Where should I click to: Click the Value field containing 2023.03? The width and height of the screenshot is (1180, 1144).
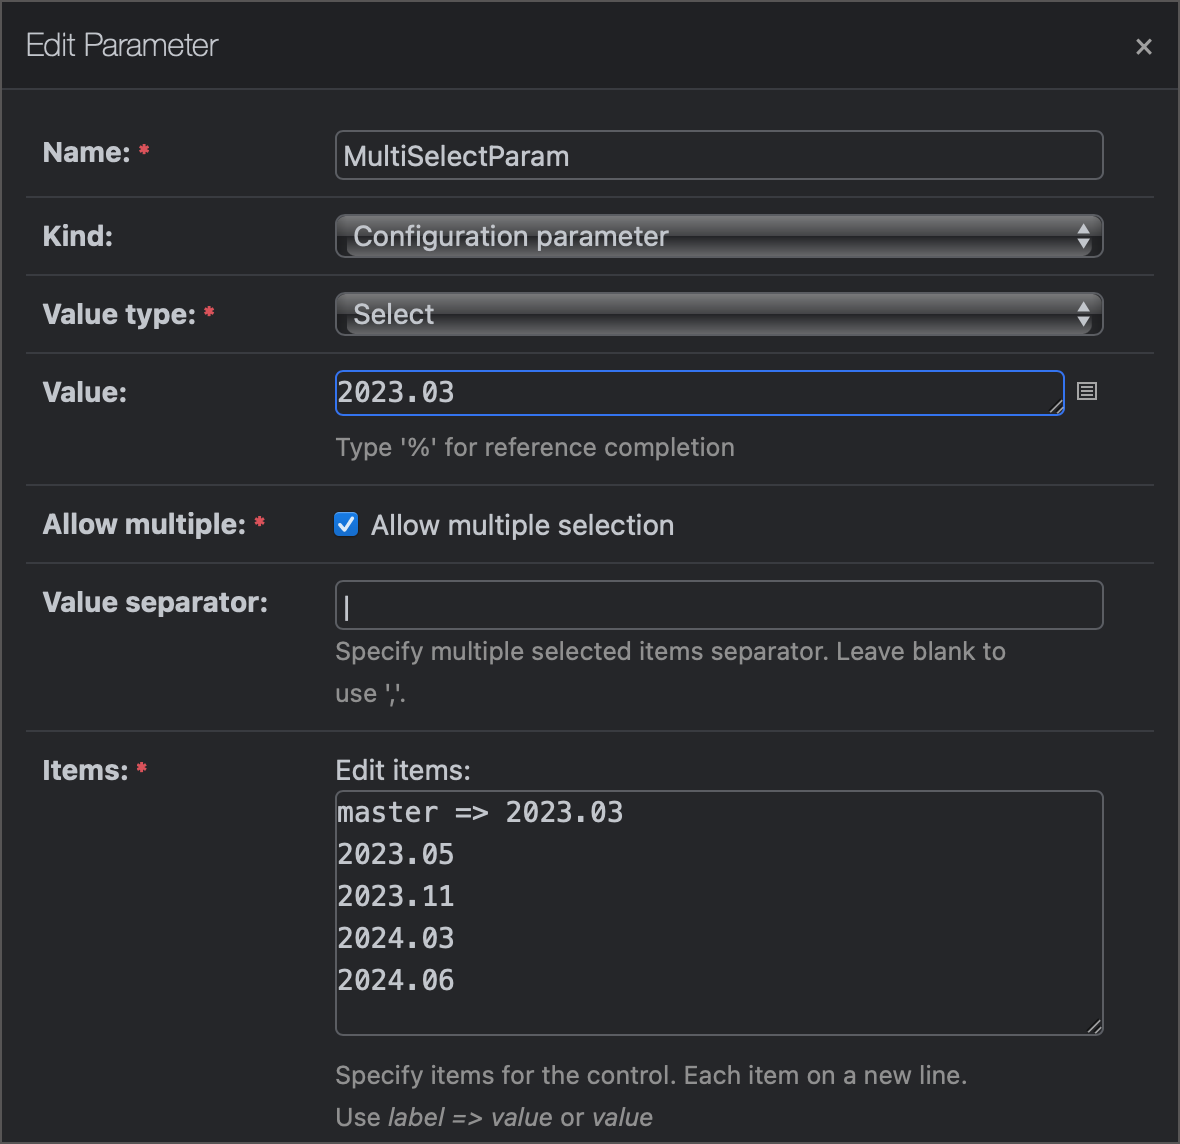point(700,392)
